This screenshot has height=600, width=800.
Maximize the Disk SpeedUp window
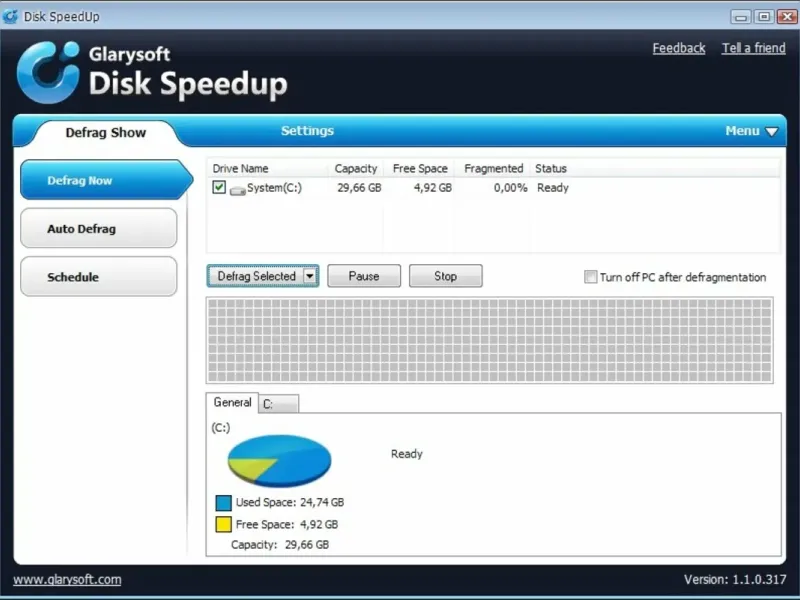(x=764, y=17)
